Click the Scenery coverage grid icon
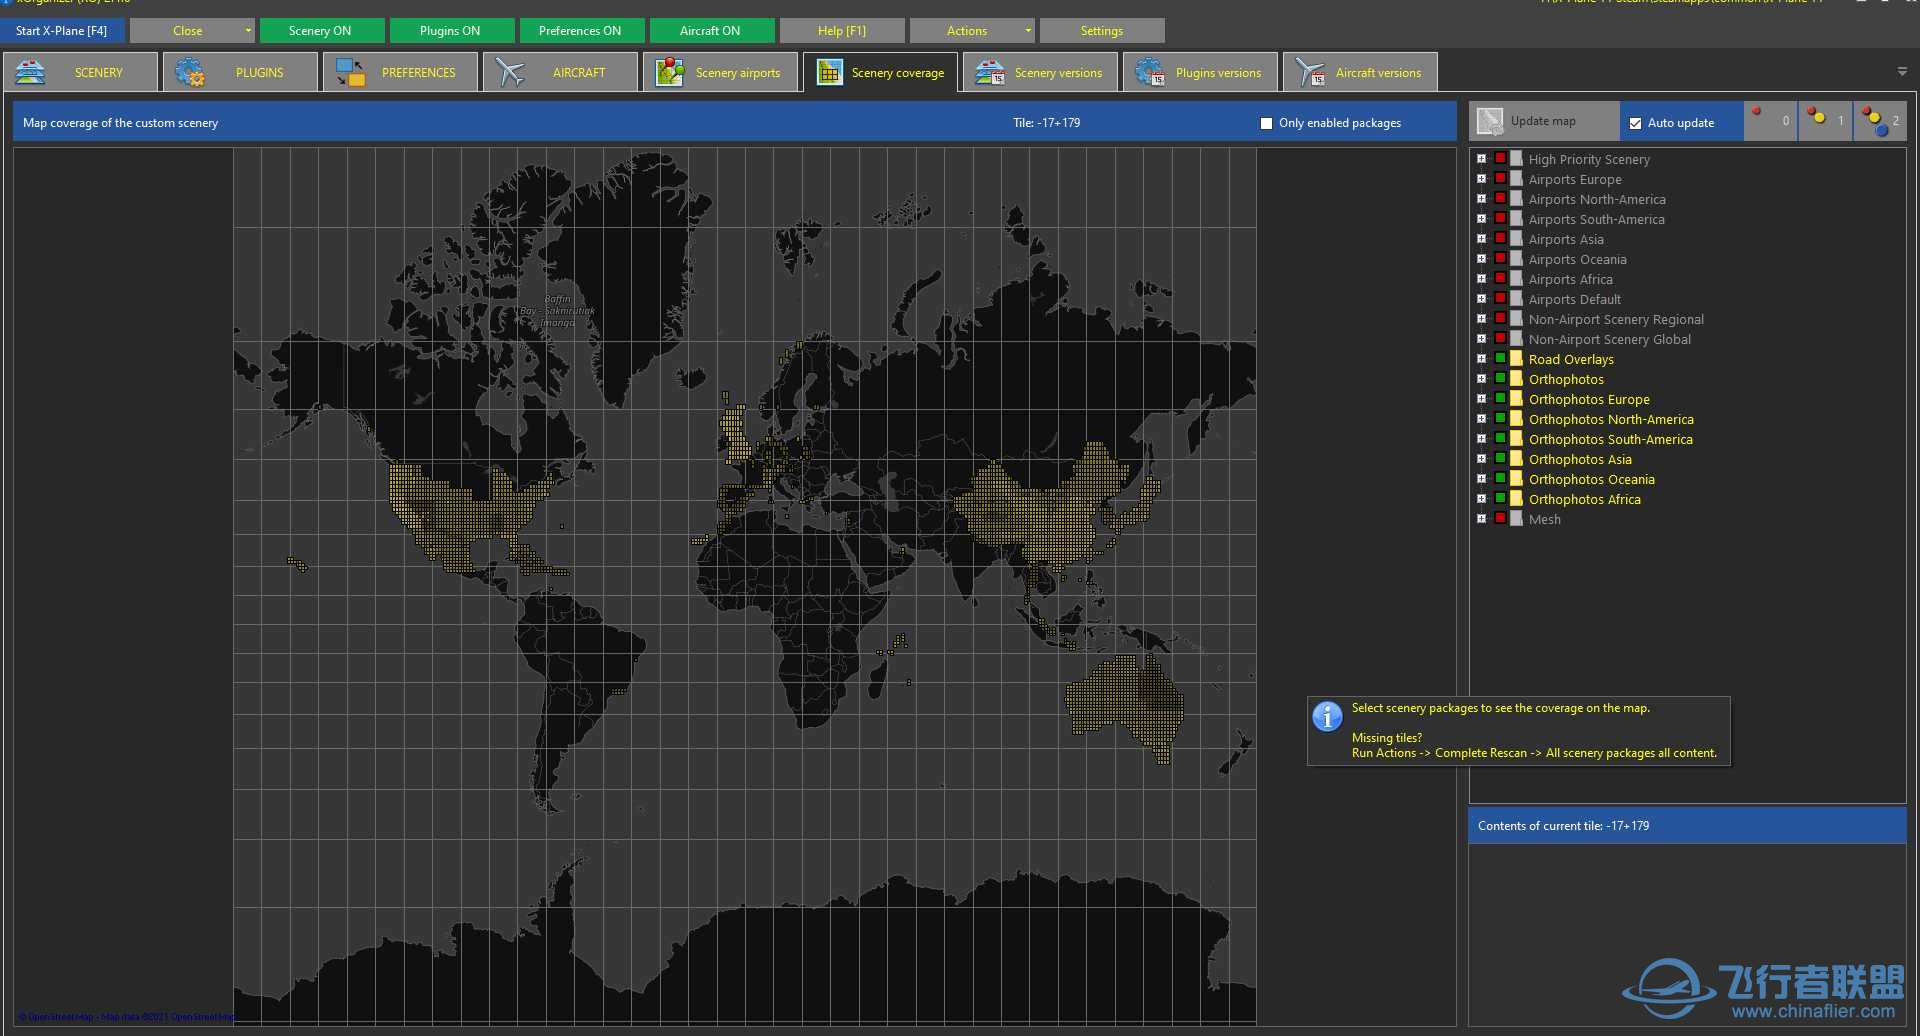 pyautogui.click(x=829, y=72)
